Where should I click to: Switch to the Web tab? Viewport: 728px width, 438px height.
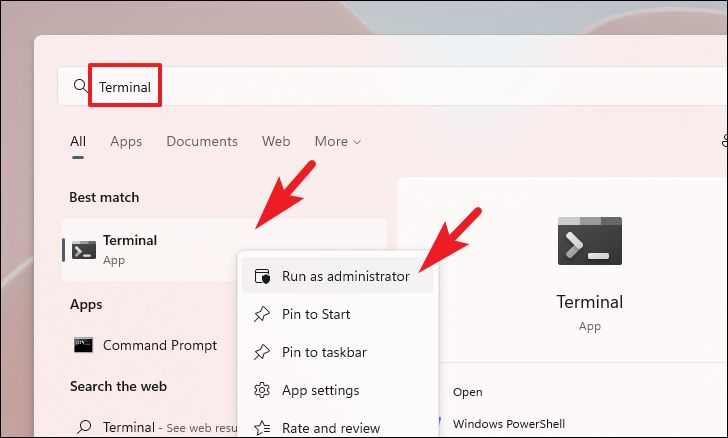(276, 141)
